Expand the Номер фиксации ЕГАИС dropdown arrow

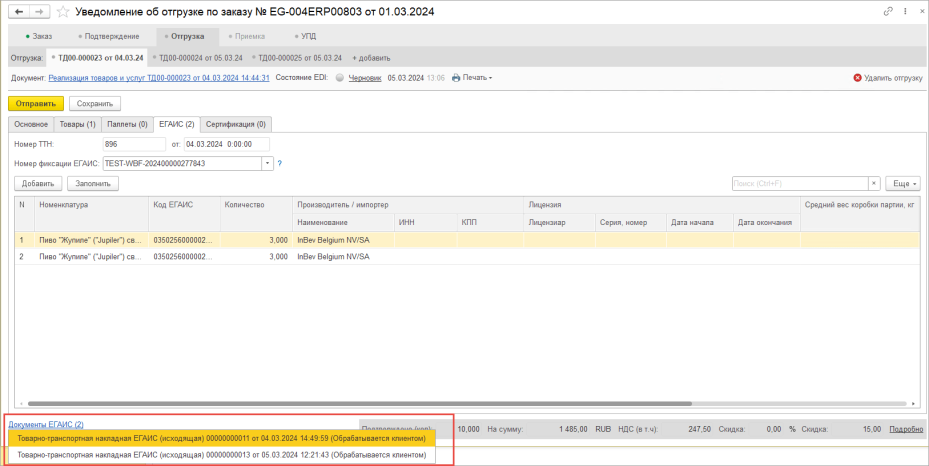point(267,163)
